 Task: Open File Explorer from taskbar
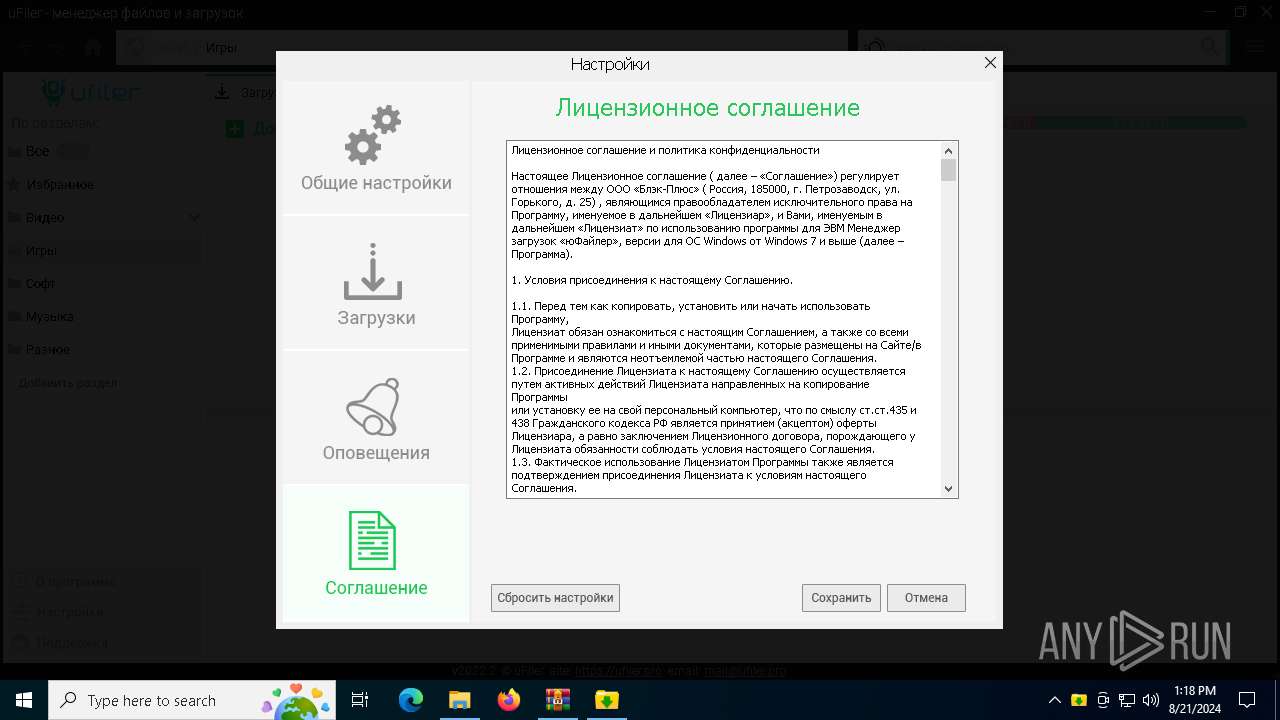[459, 700]
